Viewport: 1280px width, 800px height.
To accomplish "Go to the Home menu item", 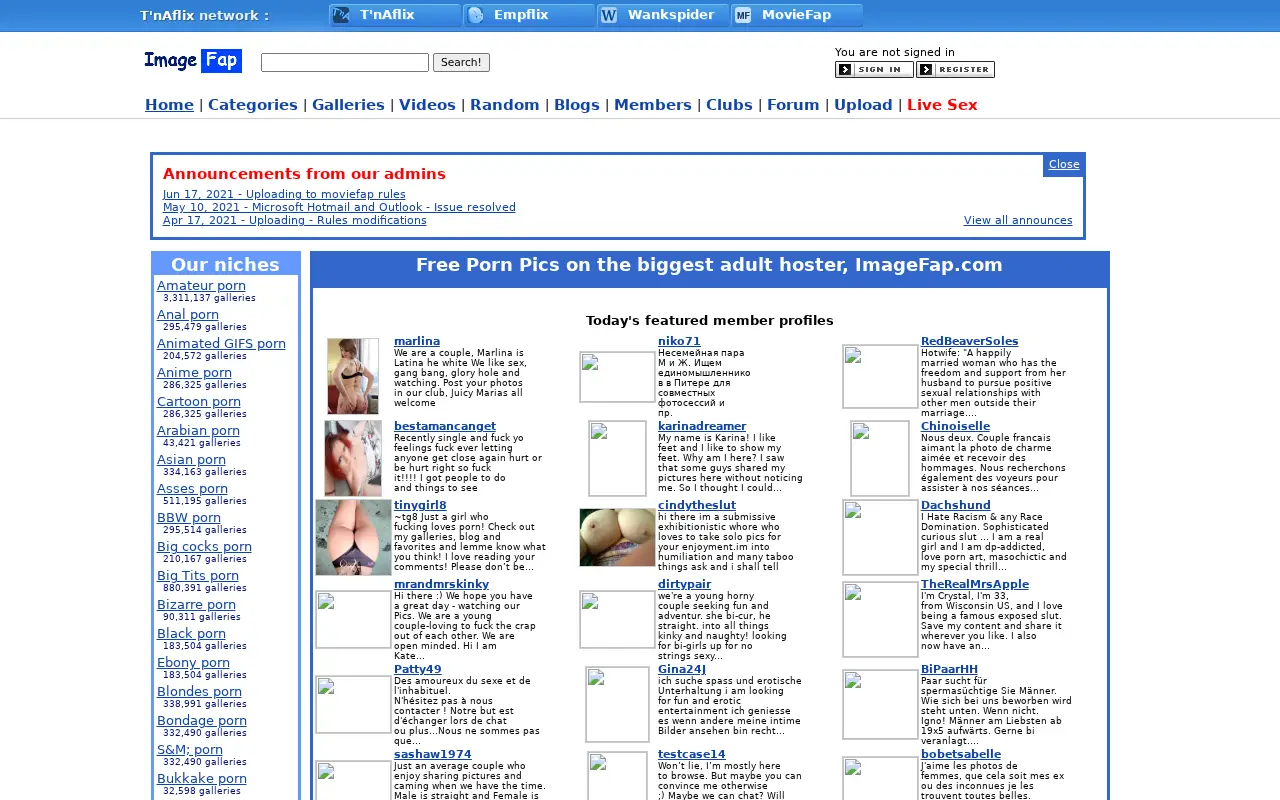I will [x=169, y=105].
